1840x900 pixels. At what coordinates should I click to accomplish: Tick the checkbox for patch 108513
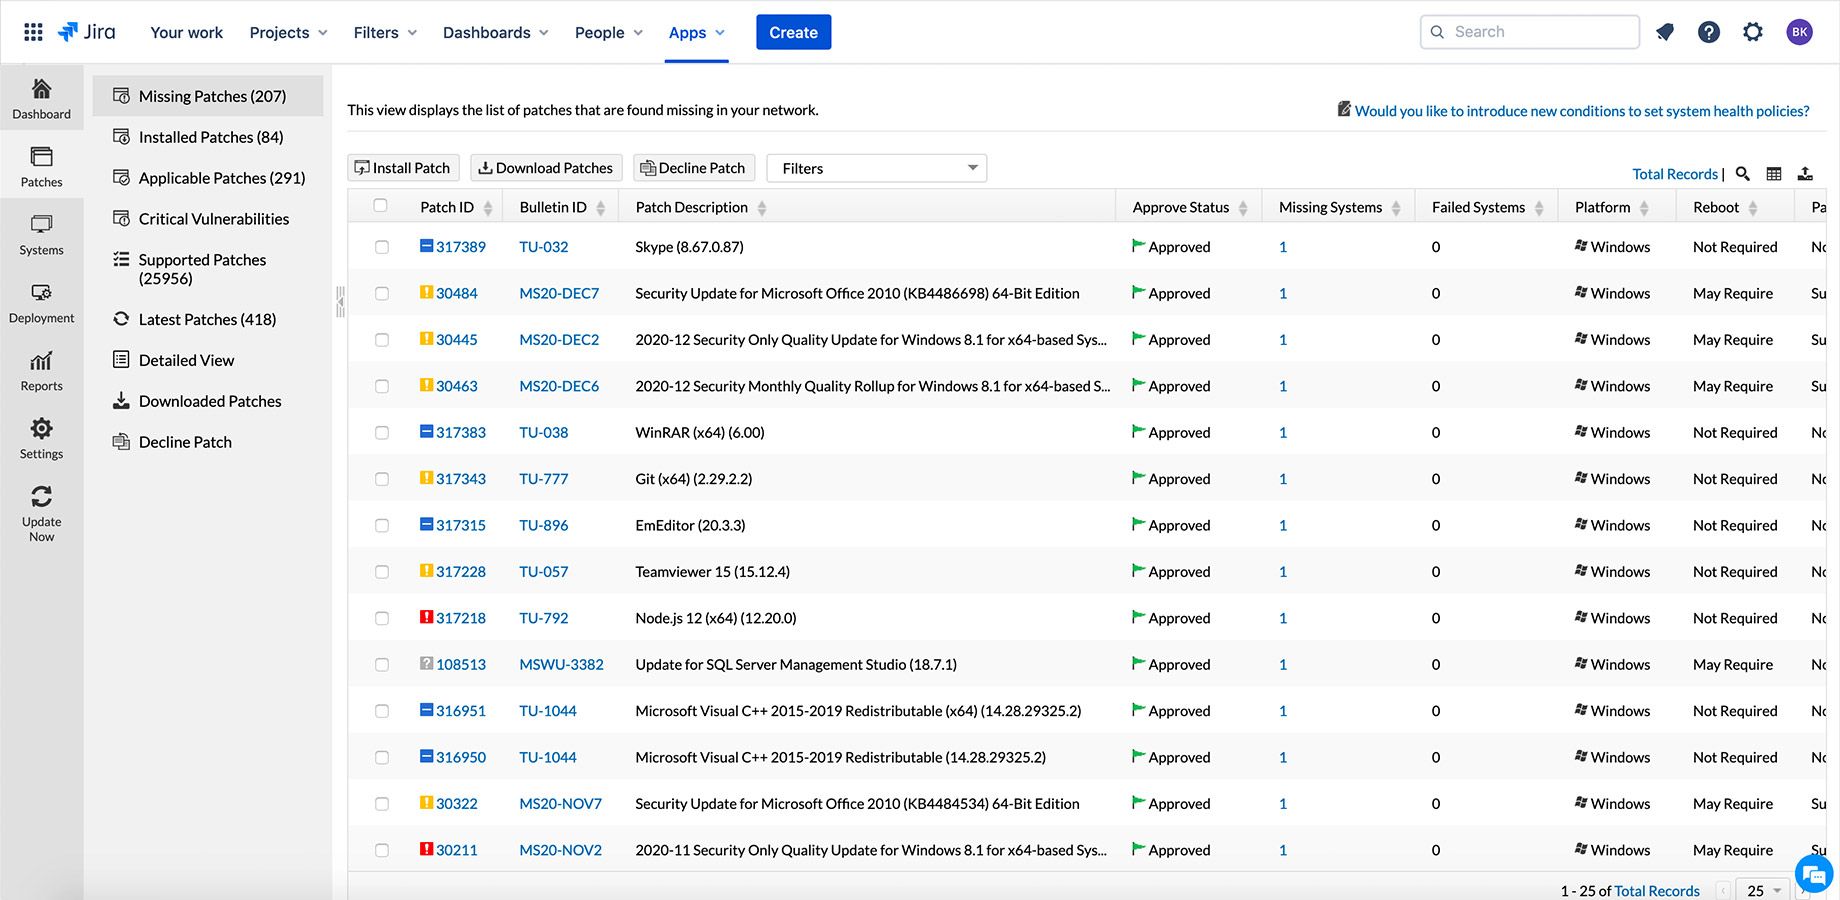point(382,665)
